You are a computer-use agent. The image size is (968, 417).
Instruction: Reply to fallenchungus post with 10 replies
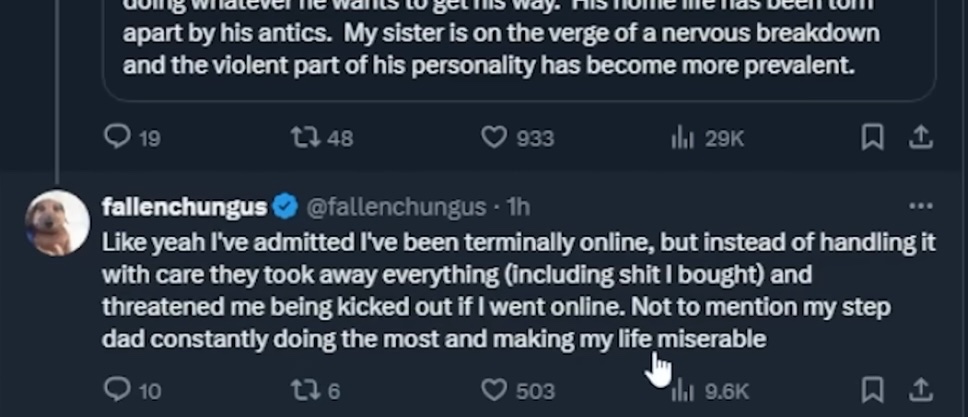tap(118, 389)
